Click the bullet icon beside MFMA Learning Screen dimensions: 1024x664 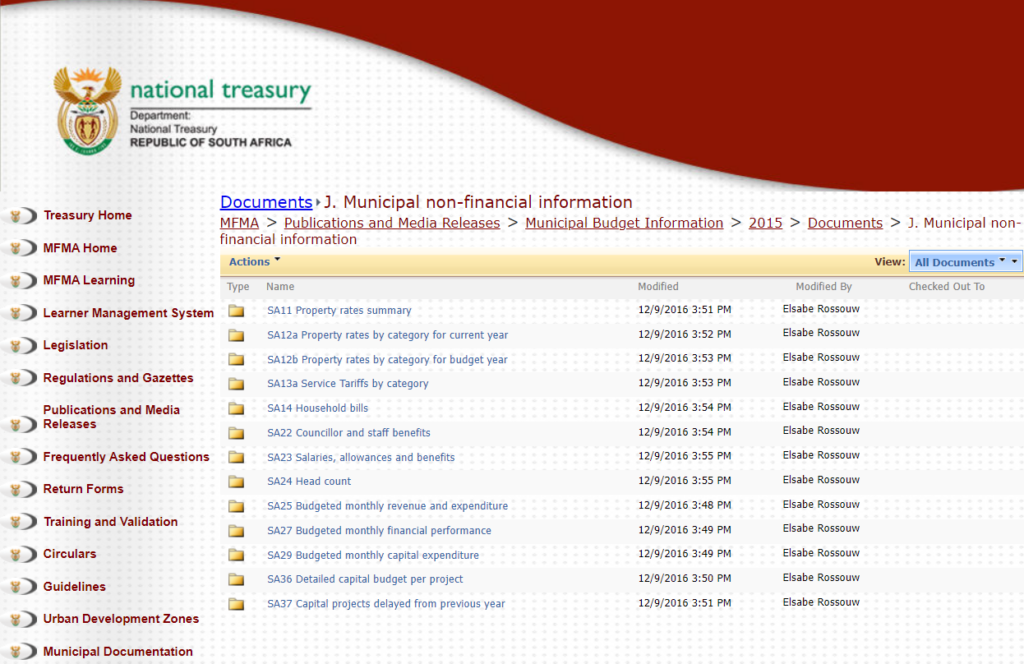pos(22,281)
